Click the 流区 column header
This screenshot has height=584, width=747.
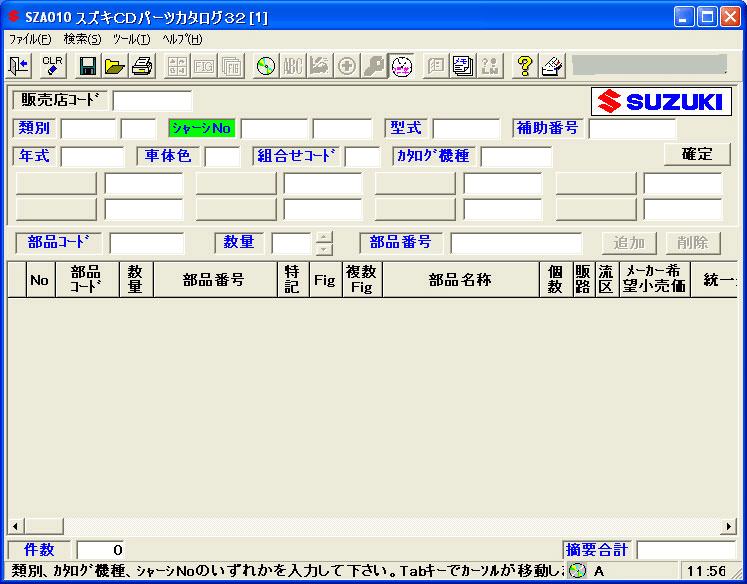coord(606,280)
